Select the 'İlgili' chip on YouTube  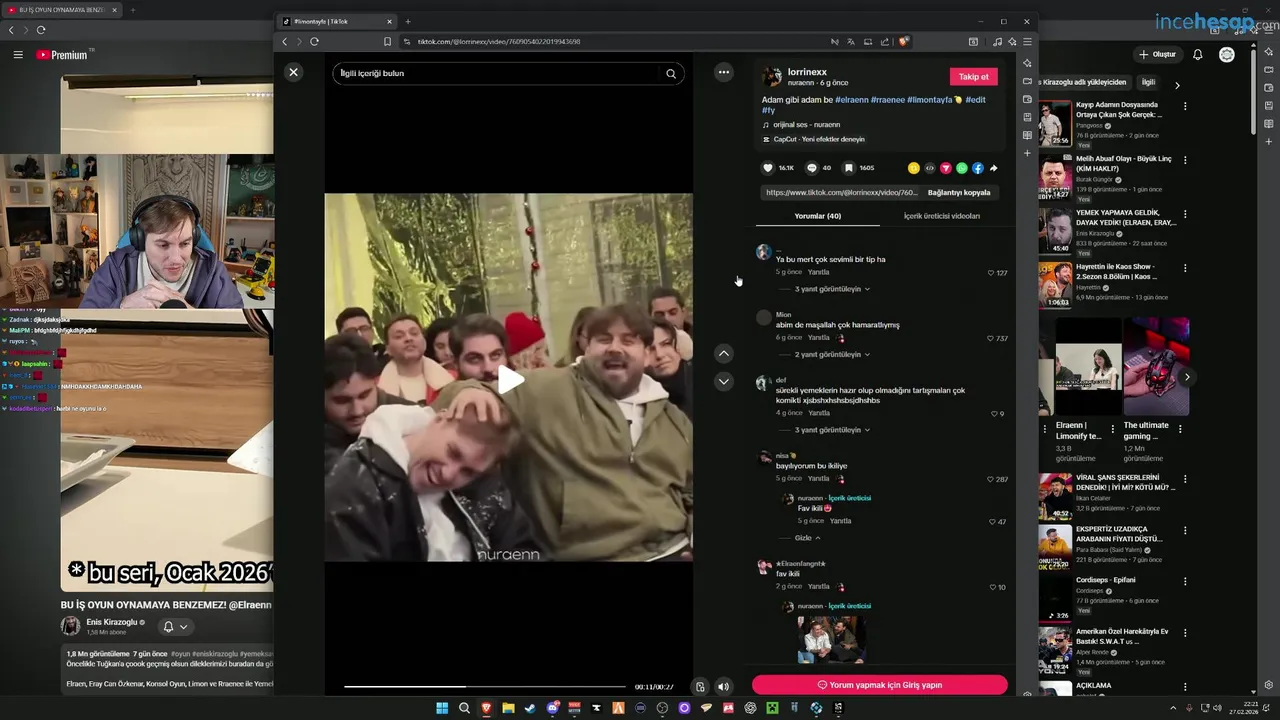[x=1148, y=82]
